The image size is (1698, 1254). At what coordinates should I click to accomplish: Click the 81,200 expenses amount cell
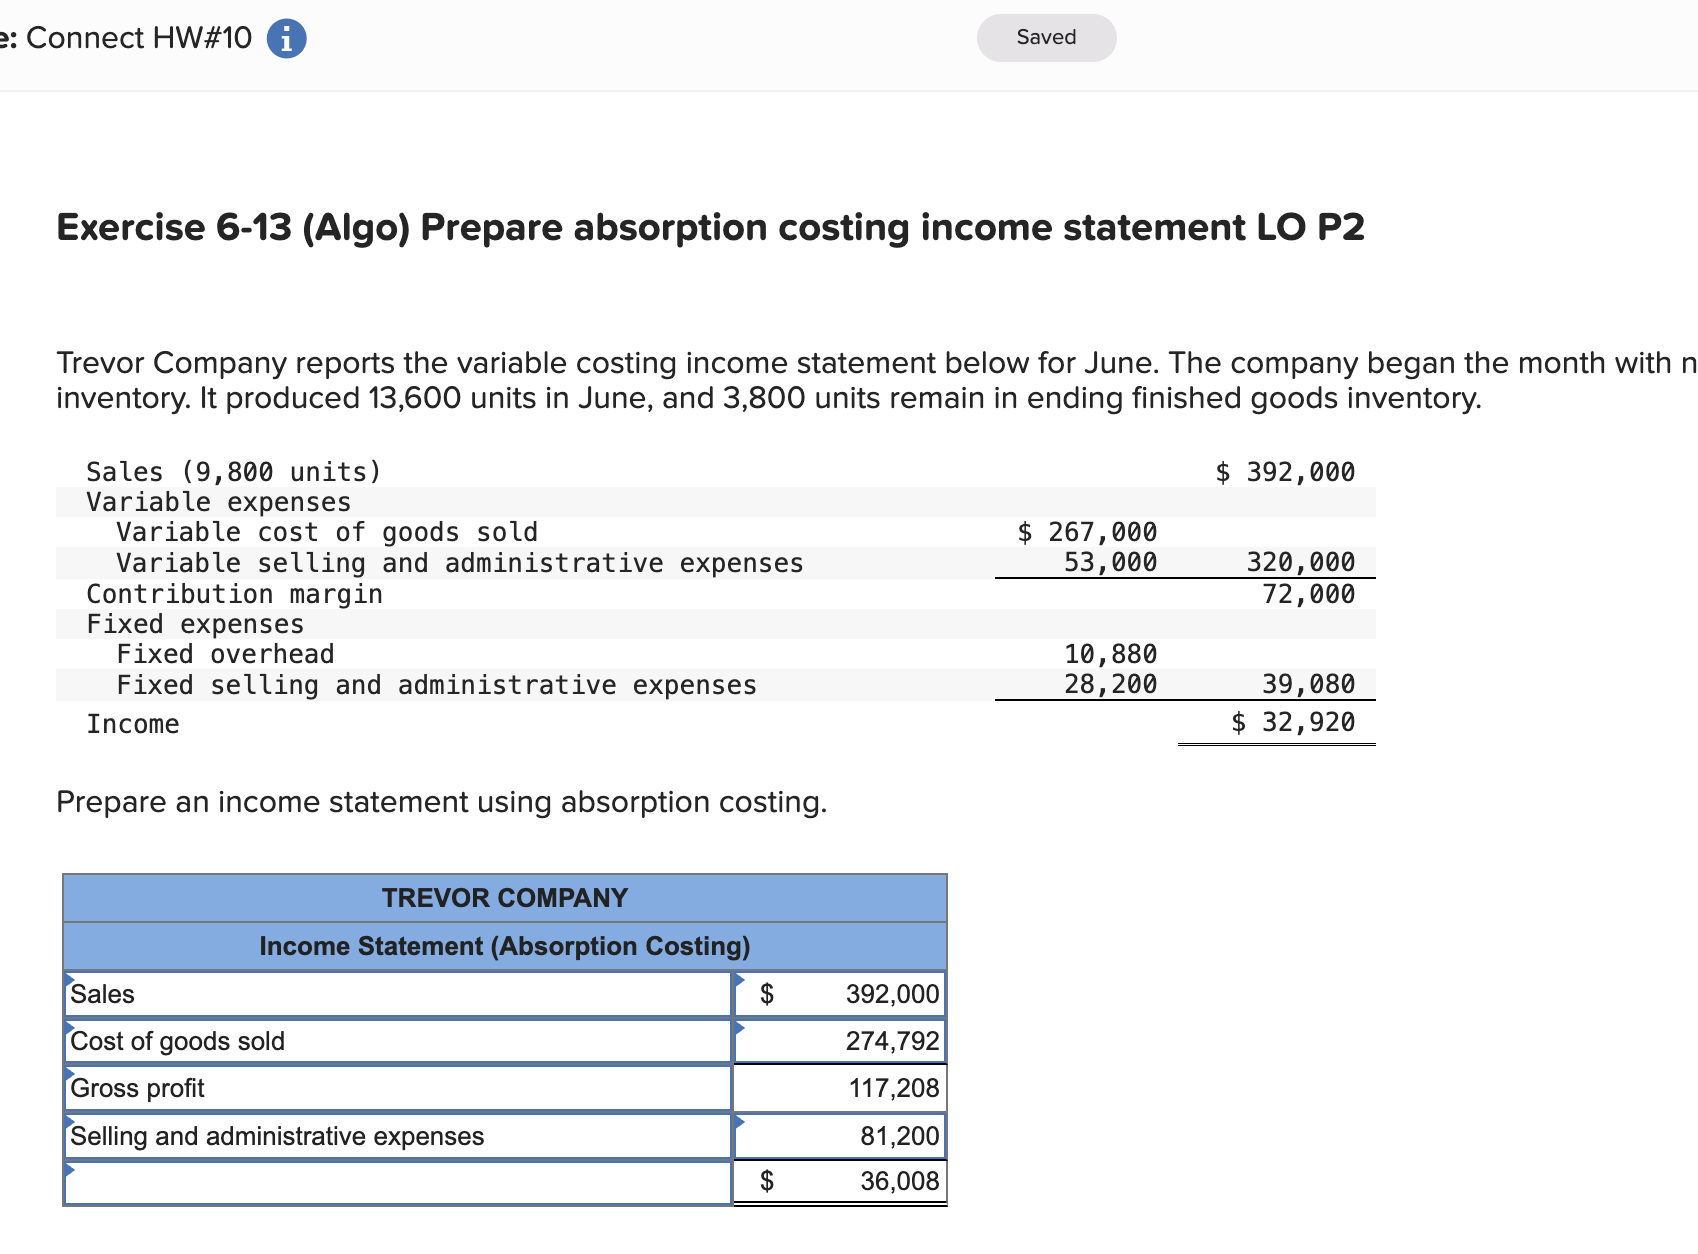tap(880, 1135)
